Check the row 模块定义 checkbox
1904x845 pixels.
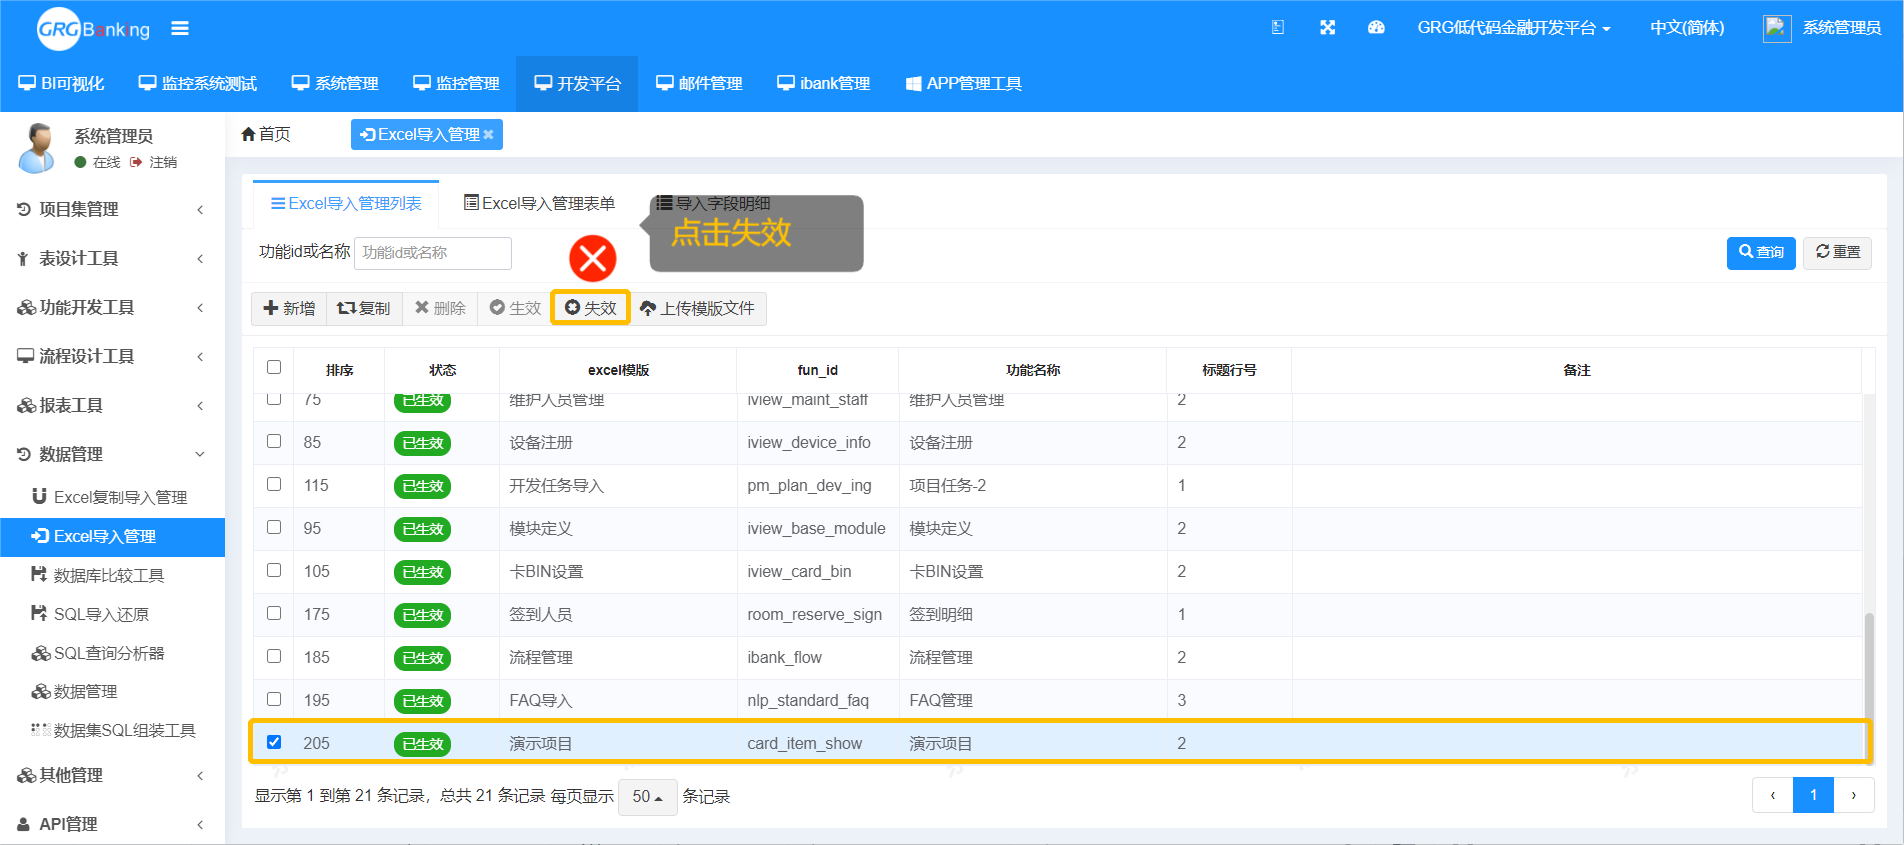coord(274,527)
